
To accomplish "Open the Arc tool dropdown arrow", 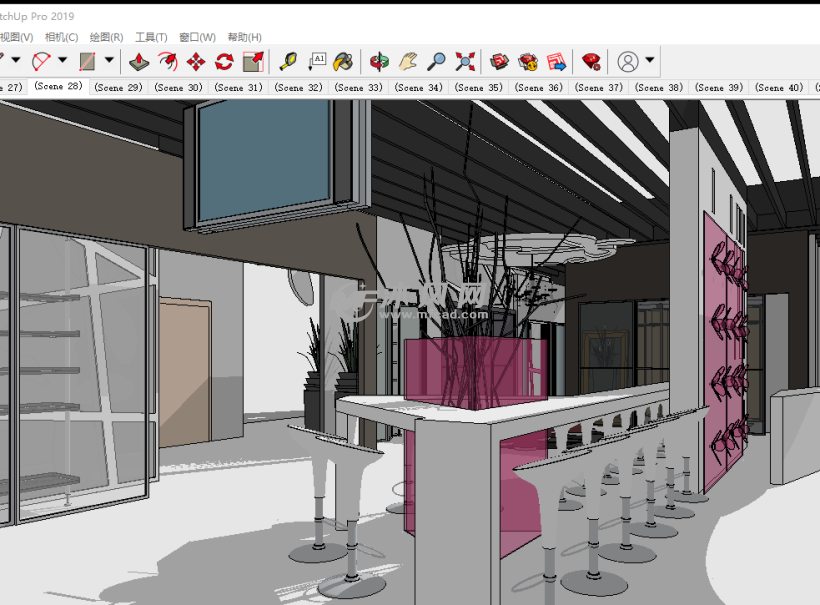I will coord(63,60).
